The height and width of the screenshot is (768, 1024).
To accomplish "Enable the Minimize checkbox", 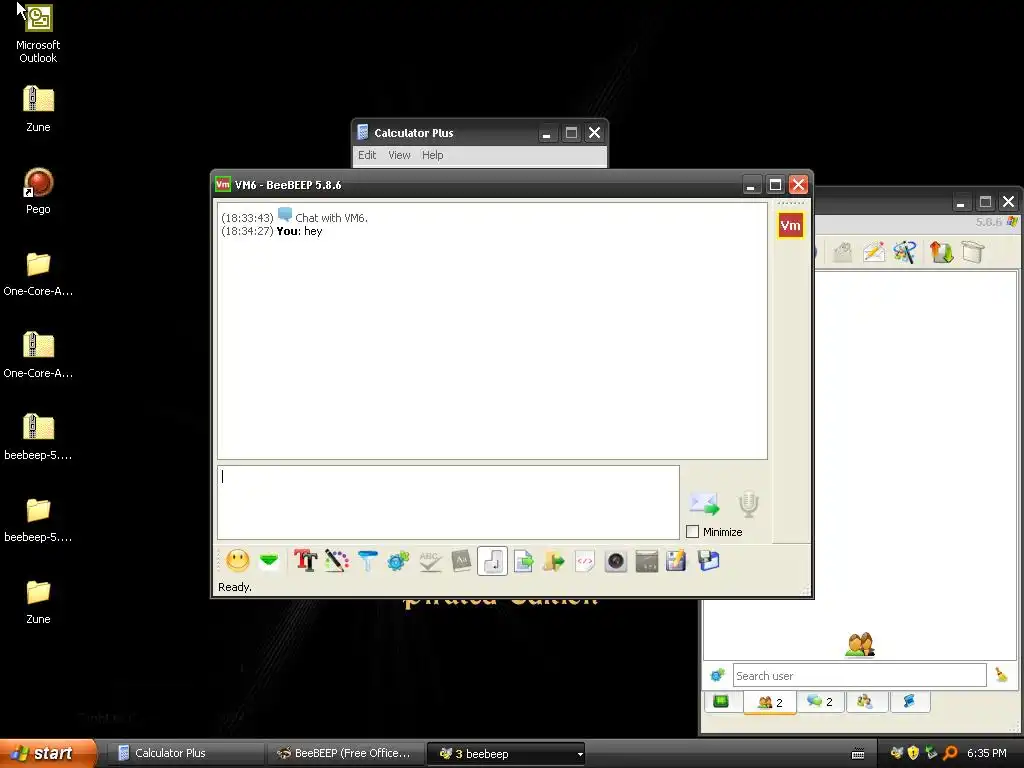I will click(x=692, y=532).
